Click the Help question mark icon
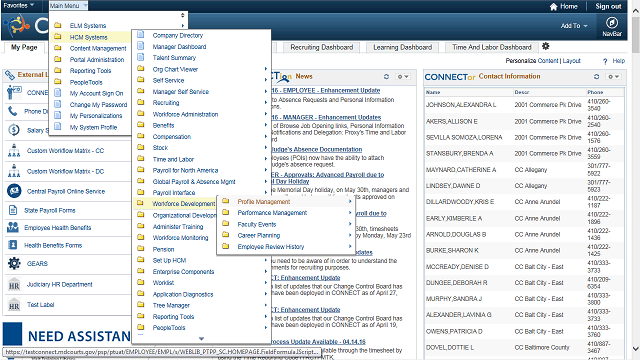640x360 pixels. (x=605, y=61)
